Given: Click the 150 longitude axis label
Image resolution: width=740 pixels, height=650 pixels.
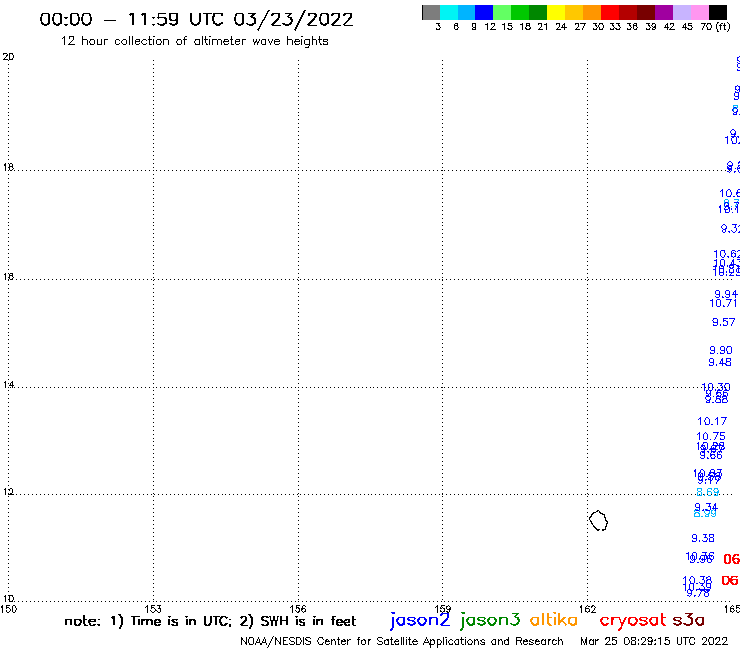Looking at the screenshot, I should click(x=8, y=609).
